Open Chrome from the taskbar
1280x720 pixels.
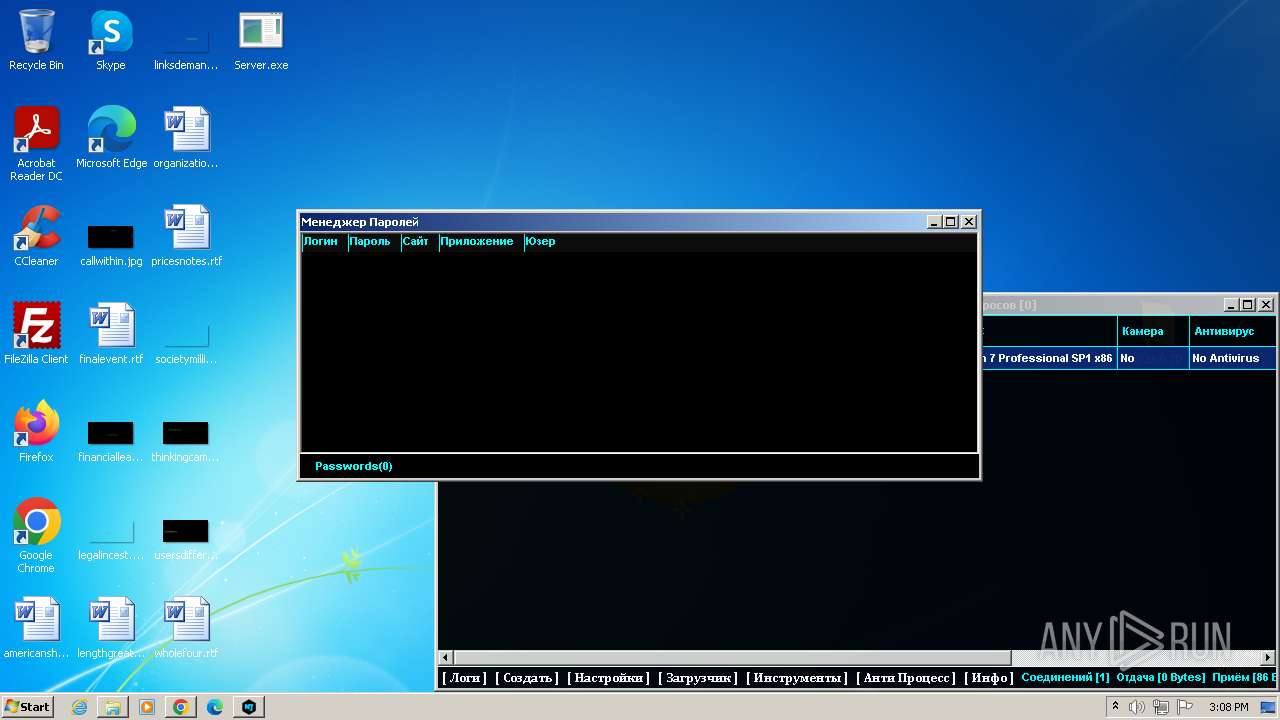coord(181,707)
